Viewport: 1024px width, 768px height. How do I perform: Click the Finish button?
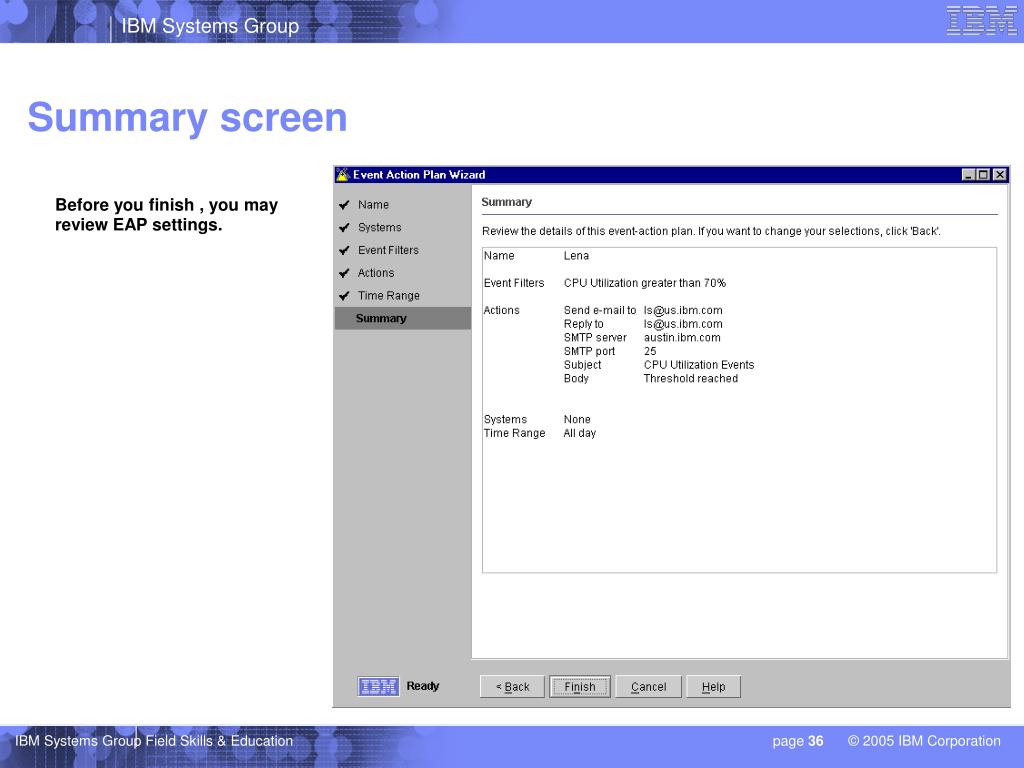580,686
